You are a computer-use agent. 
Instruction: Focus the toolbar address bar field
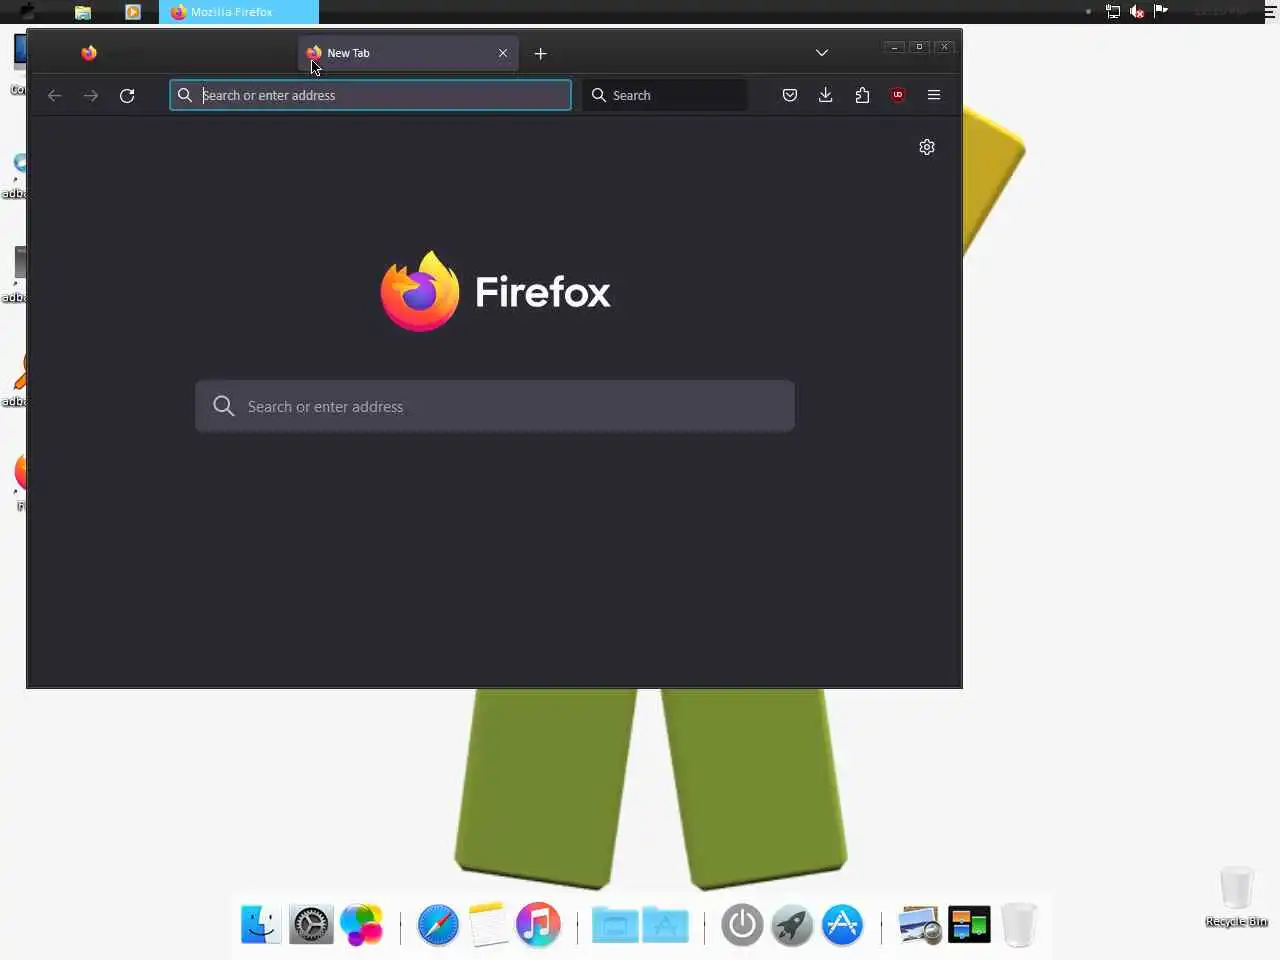(370, 95)
